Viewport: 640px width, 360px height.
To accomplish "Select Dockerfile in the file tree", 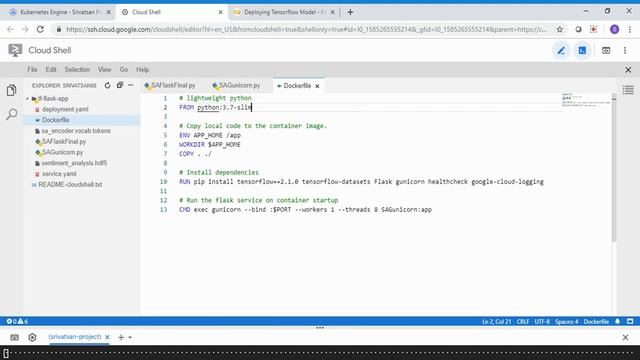I will tap(56, 120).
